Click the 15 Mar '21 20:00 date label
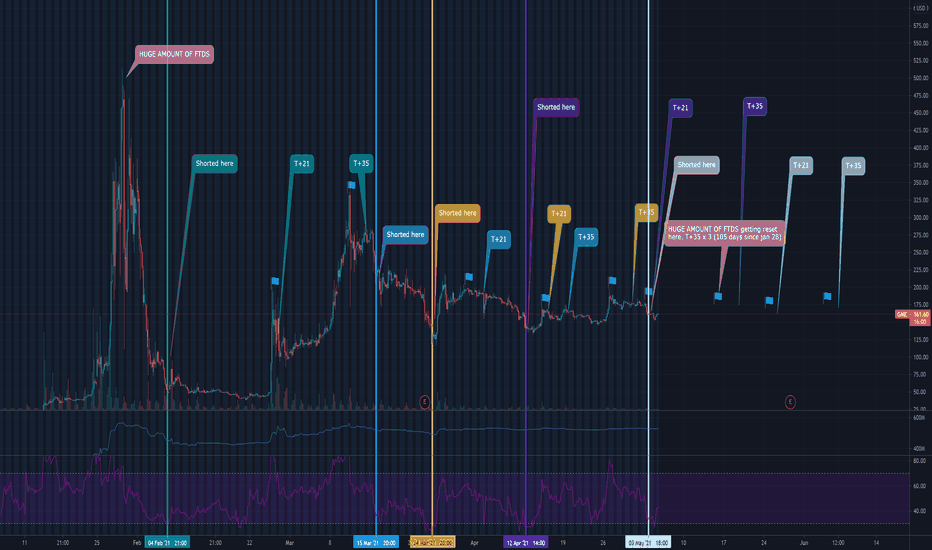 [x=376, y=542]
